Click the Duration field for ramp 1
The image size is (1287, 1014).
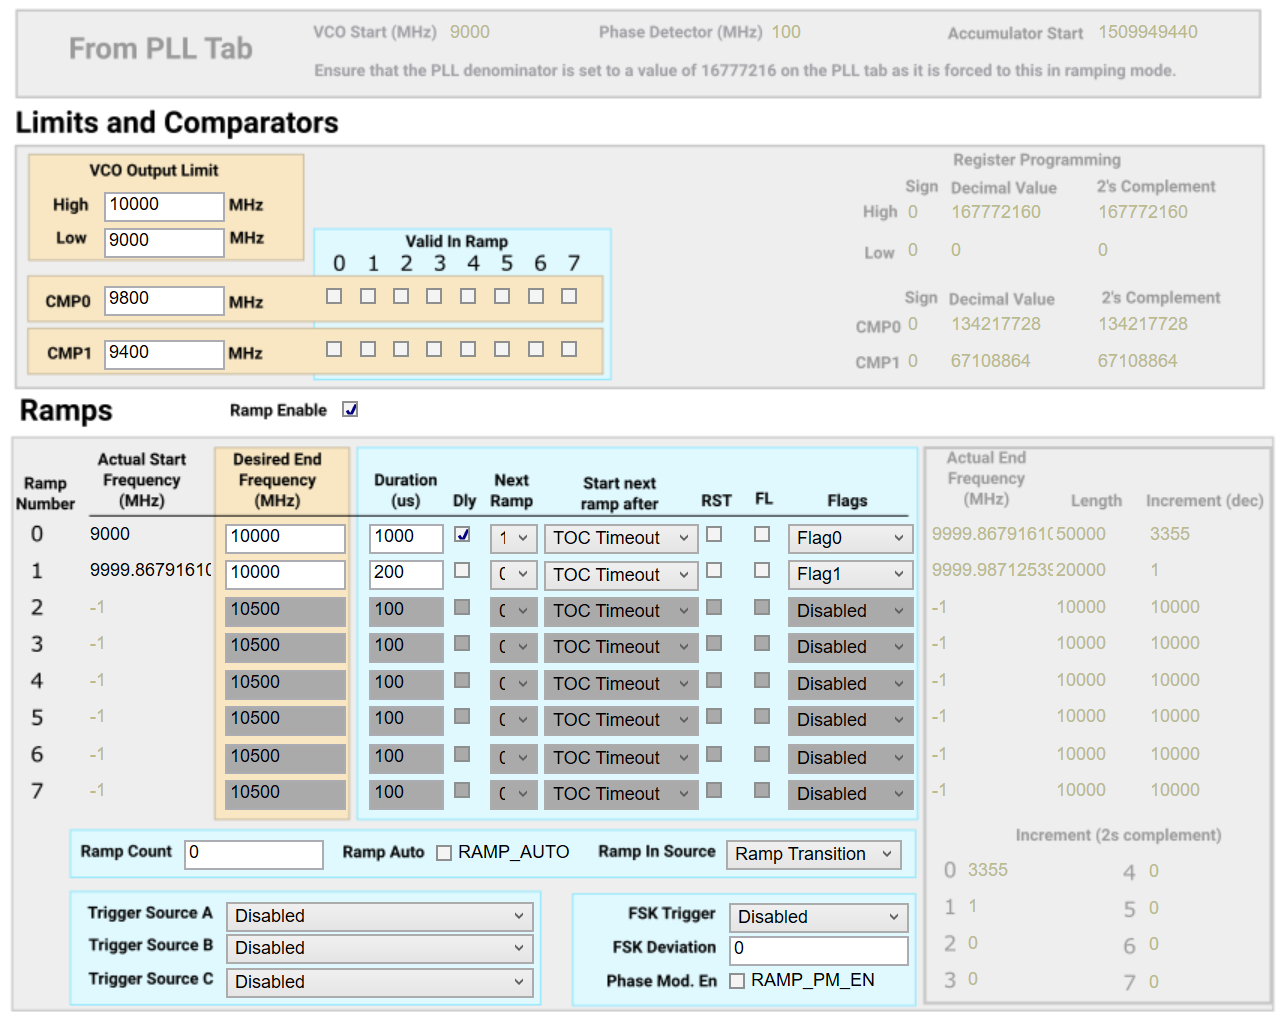coord(406,574)
